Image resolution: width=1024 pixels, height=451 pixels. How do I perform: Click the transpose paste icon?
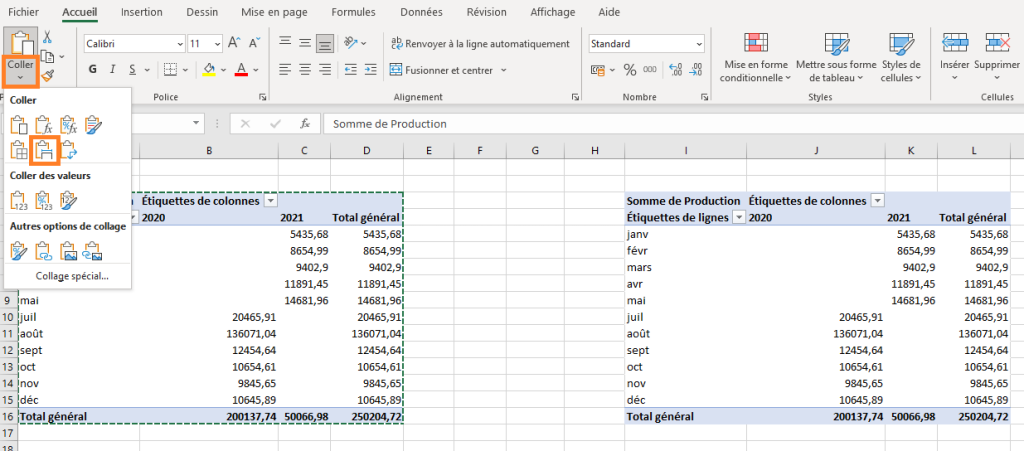tap(69, 149)
